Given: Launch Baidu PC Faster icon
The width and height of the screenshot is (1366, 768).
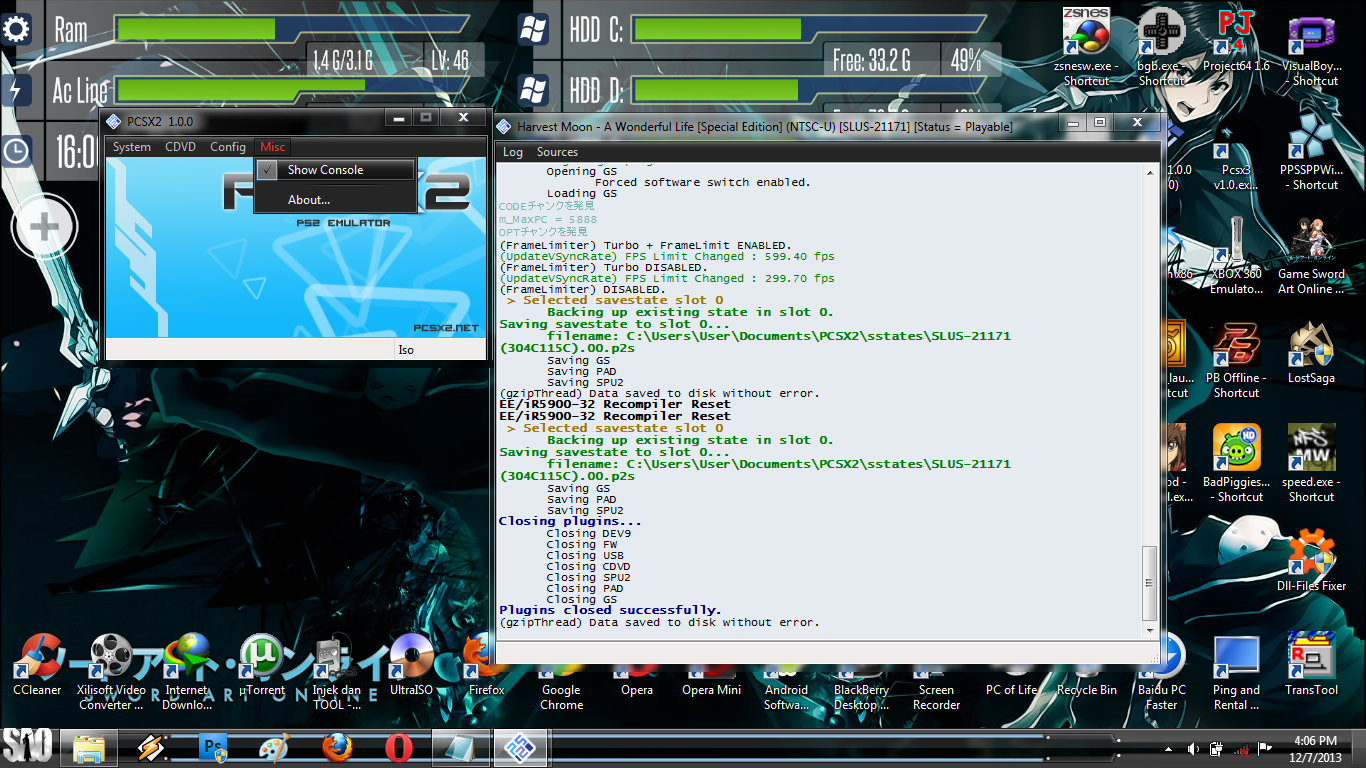Looking at the screenshot, I should tap(1161, 672).
